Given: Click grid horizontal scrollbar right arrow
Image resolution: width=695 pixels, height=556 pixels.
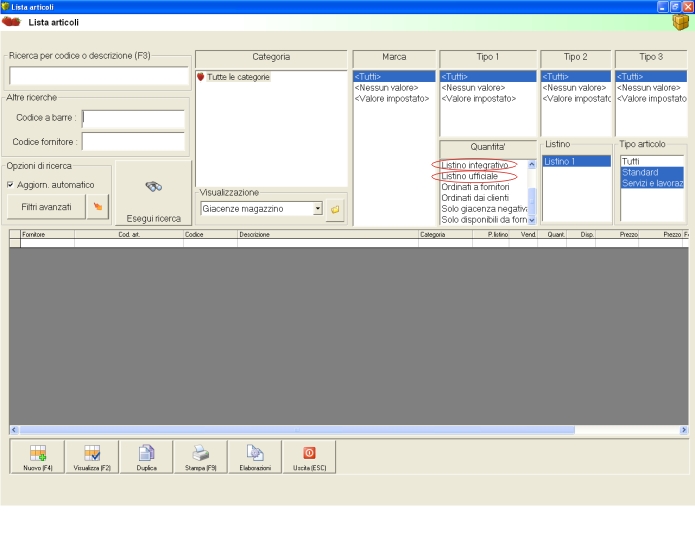Looking at the screenshot, I should [683, 430].
